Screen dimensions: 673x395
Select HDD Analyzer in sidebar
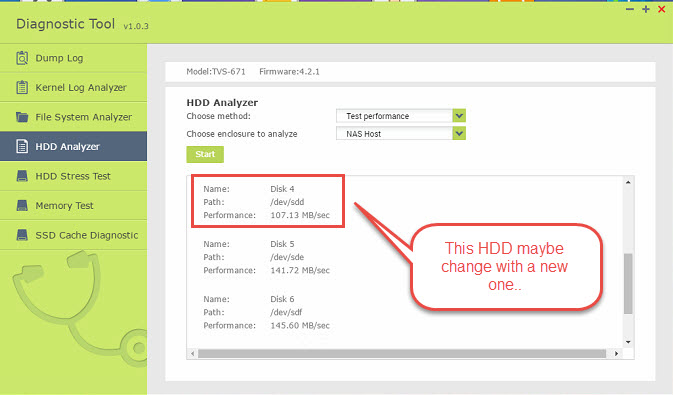[x=73, y=146]
